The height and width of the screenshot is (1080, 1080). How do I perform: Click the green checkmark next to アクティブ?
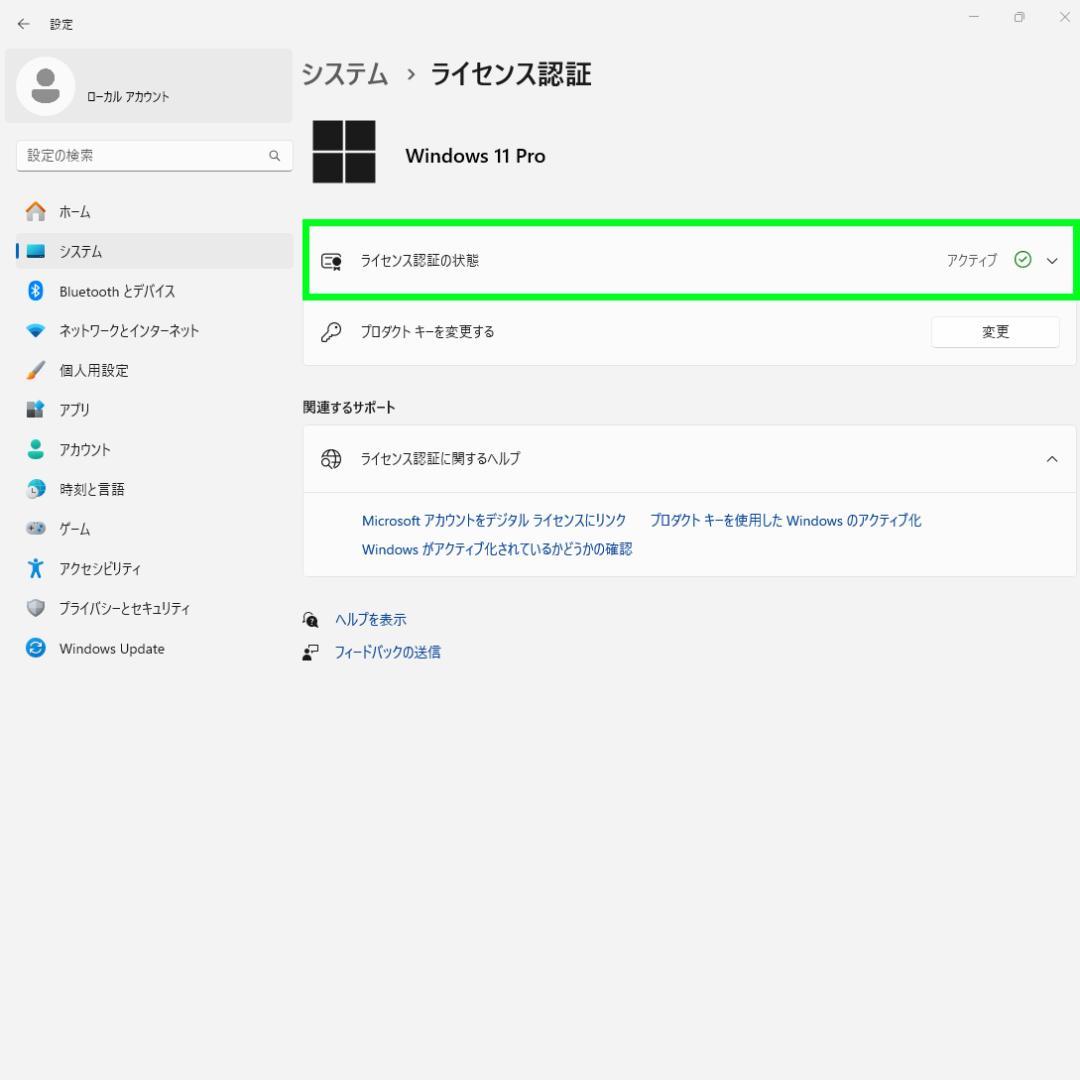(x=1023, y=260)
